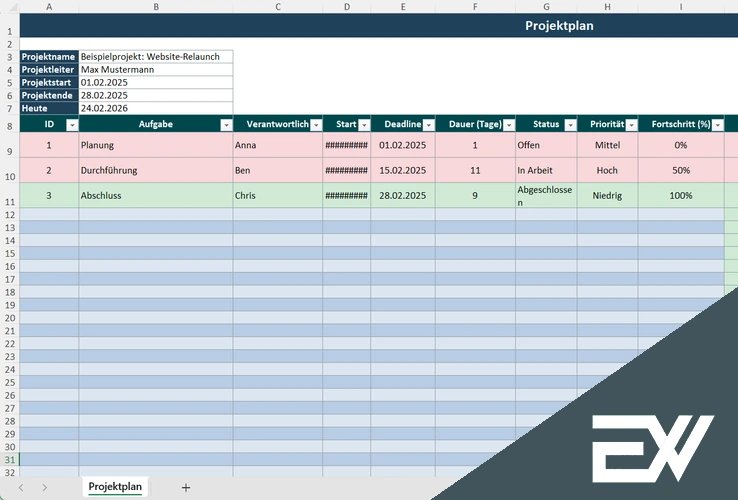The image size is (738, 500).
Task: Open the Priorität column filter dropdown
Action: coord(632,125)
